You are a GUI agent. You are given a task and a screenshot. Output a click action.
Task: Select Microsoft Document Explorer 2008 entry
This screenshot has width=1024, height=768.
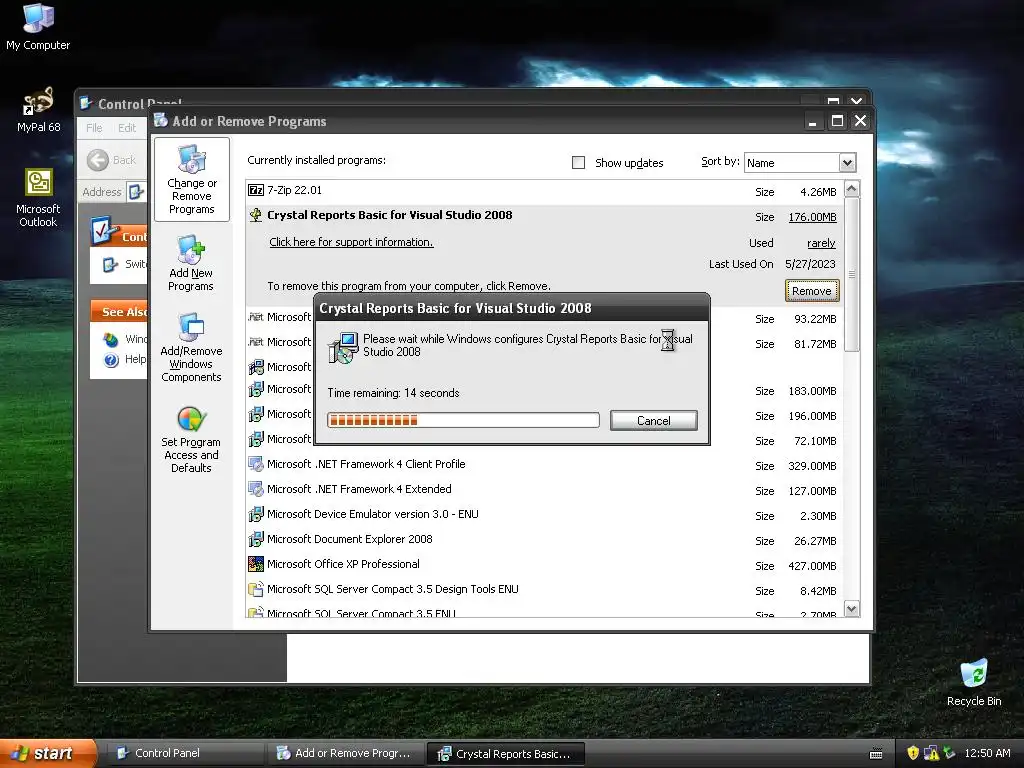click(545, 539)
